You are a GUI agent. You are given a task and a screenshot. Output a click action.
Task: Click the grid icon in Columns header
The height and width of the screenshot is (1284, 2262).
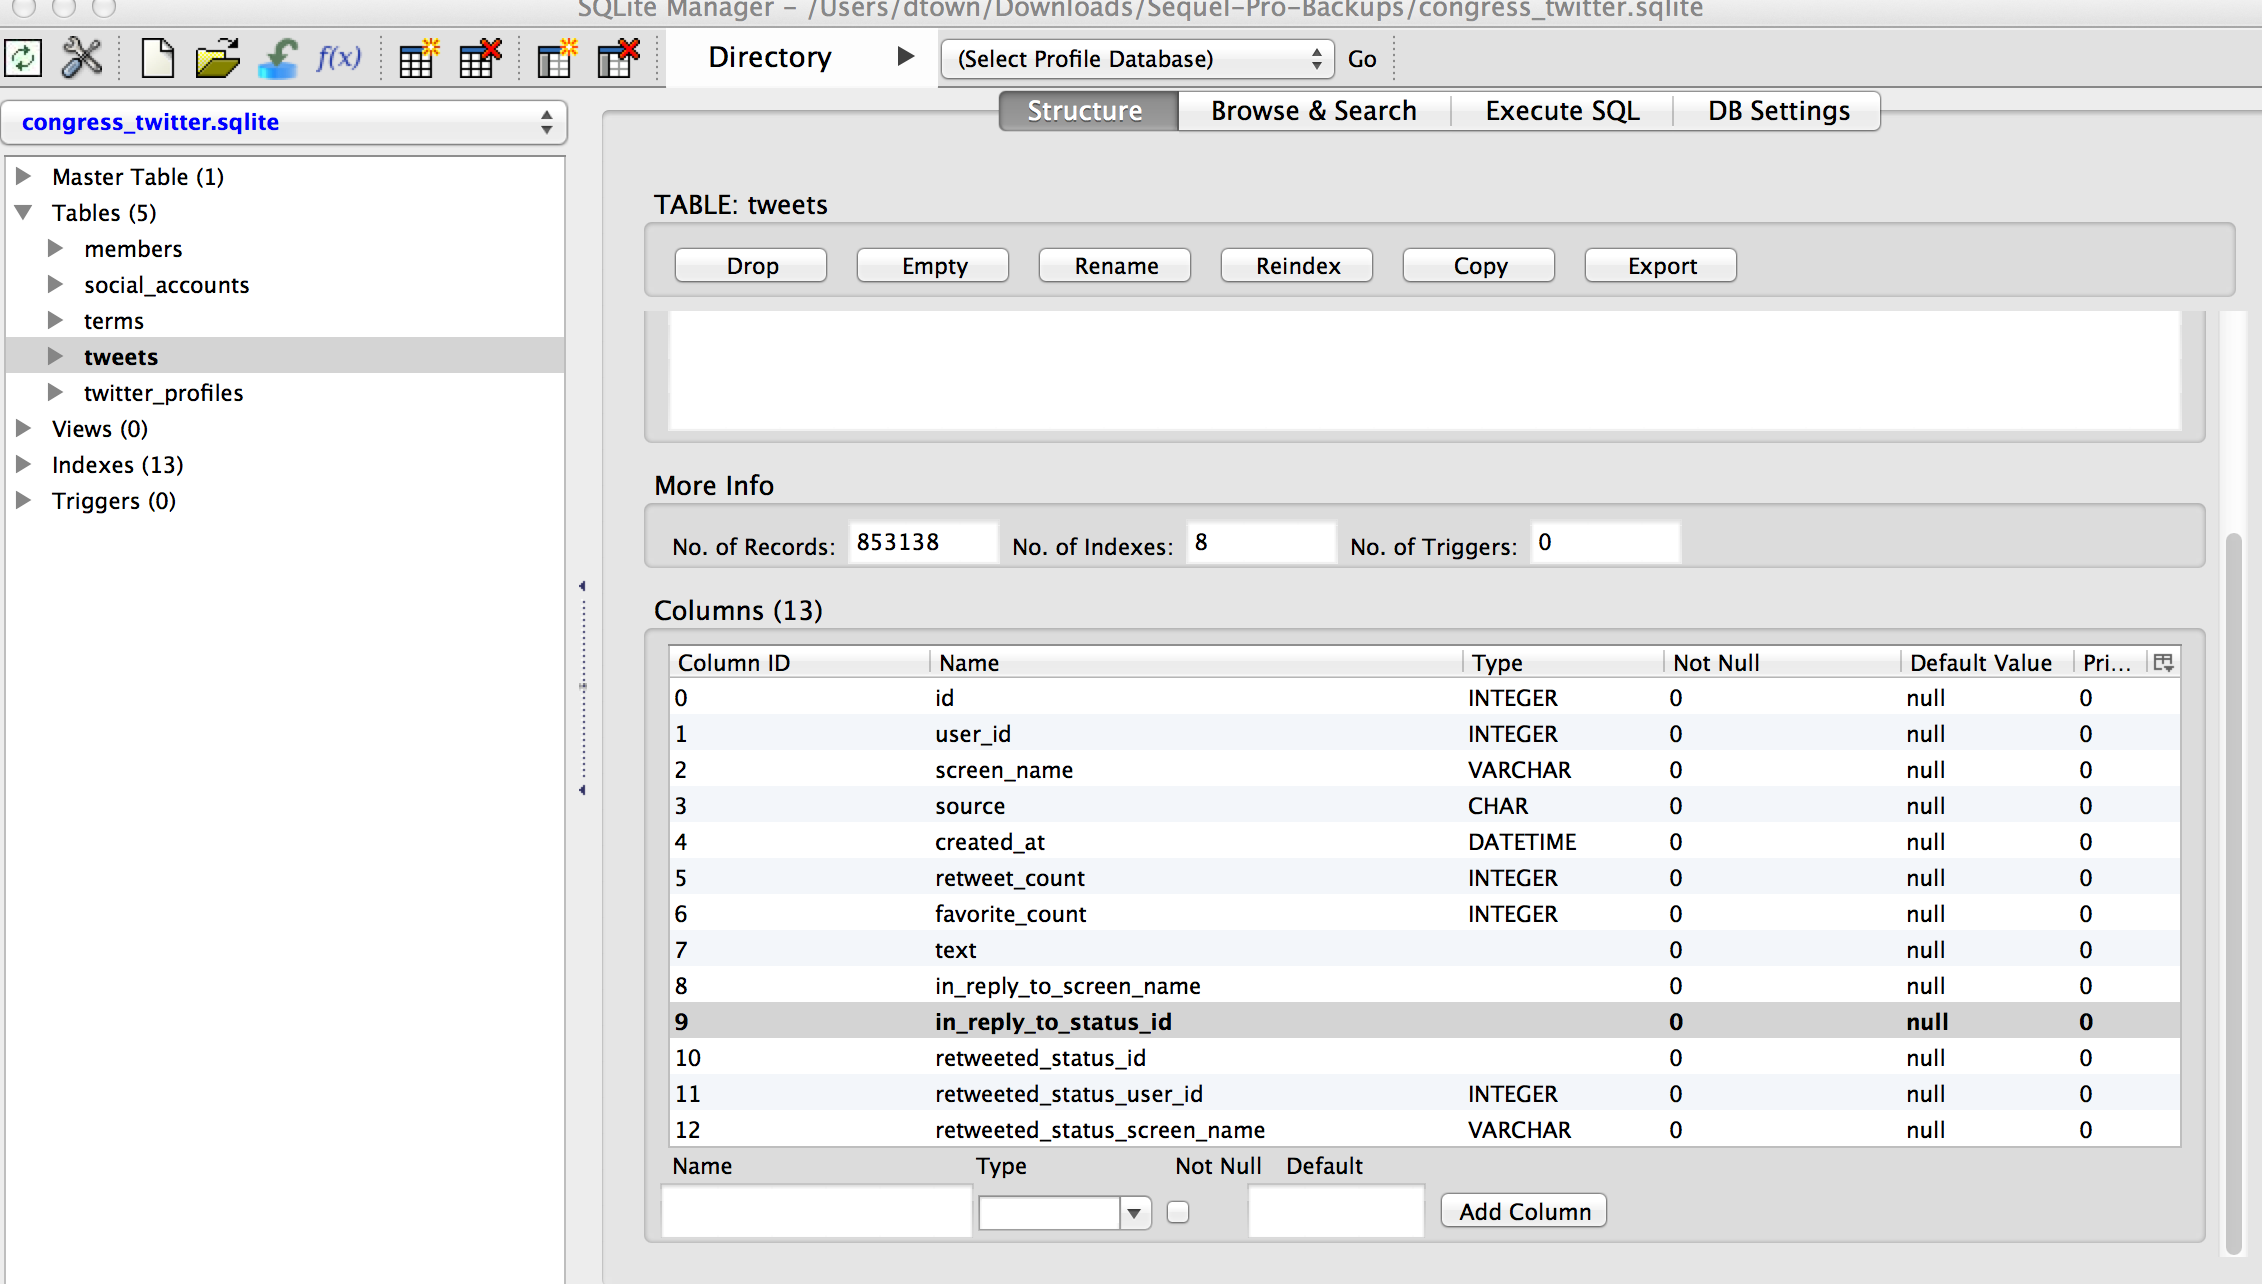[x=2163, y=661]
